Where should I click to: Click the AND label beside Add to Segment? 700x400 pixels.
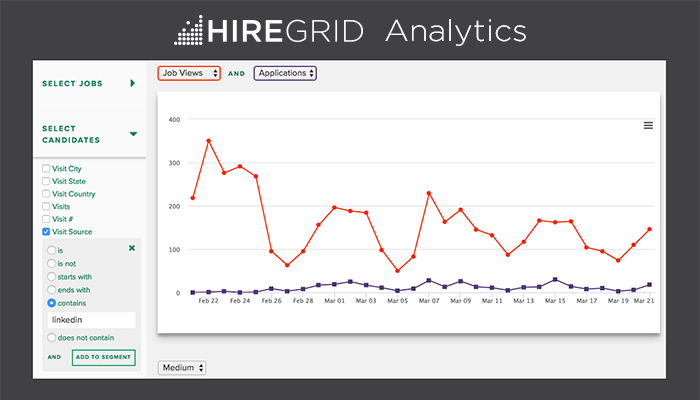point(54,357)
